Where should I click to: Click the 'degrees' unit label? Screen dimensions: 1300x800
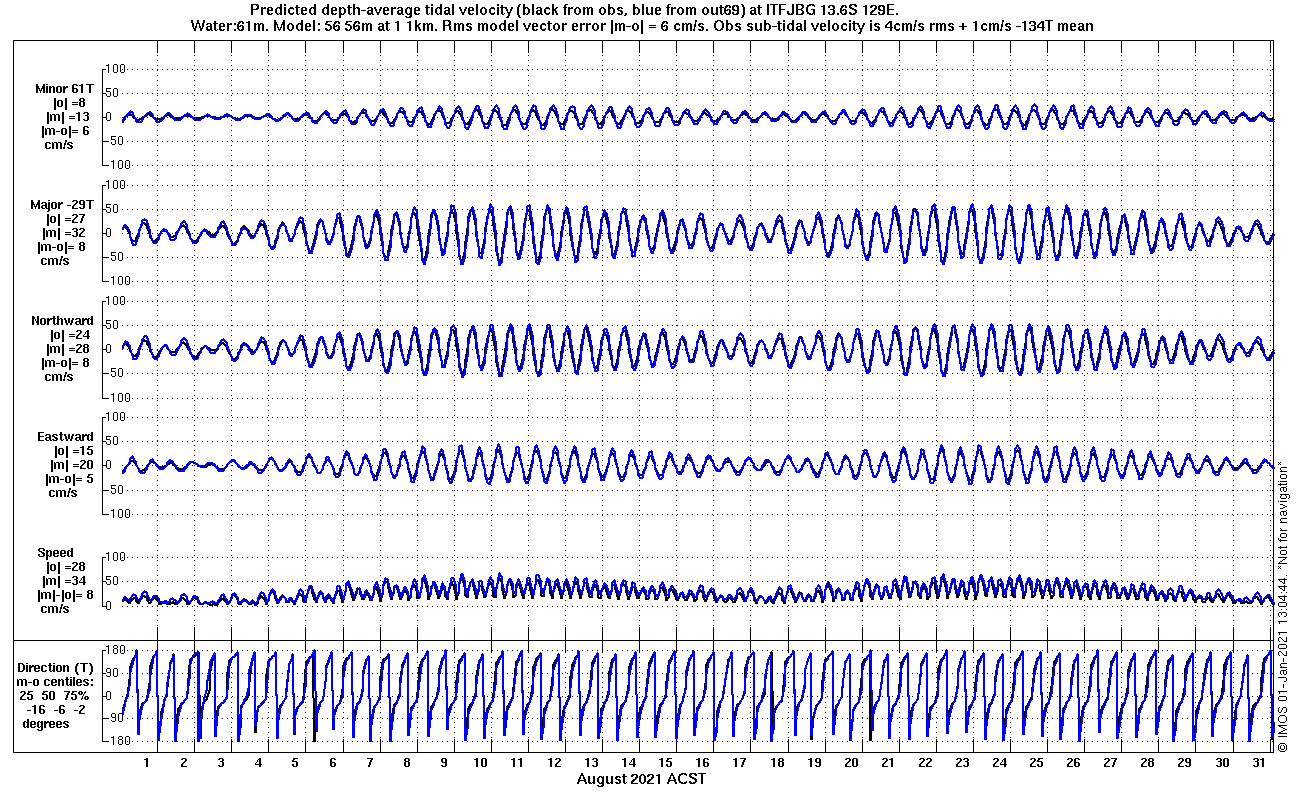tap(46, 723)
